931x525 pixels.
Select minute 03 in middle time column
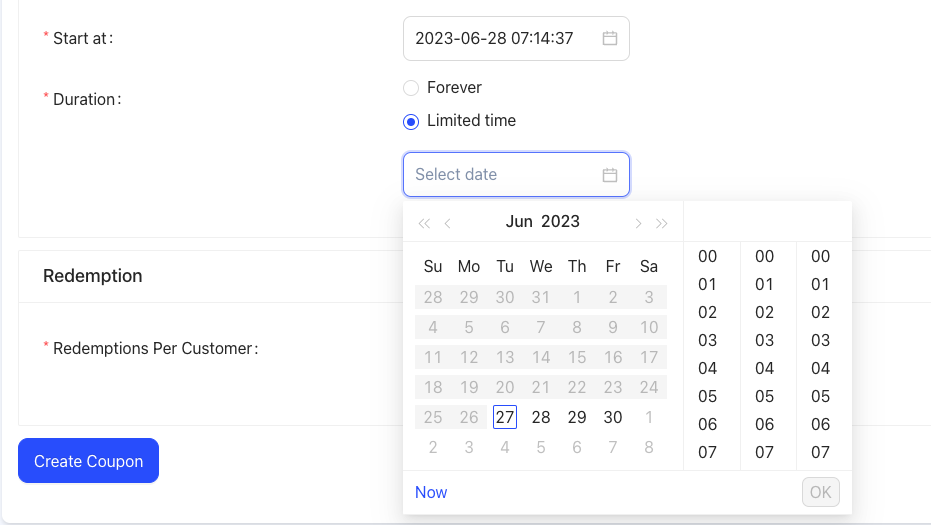(765, 340)
